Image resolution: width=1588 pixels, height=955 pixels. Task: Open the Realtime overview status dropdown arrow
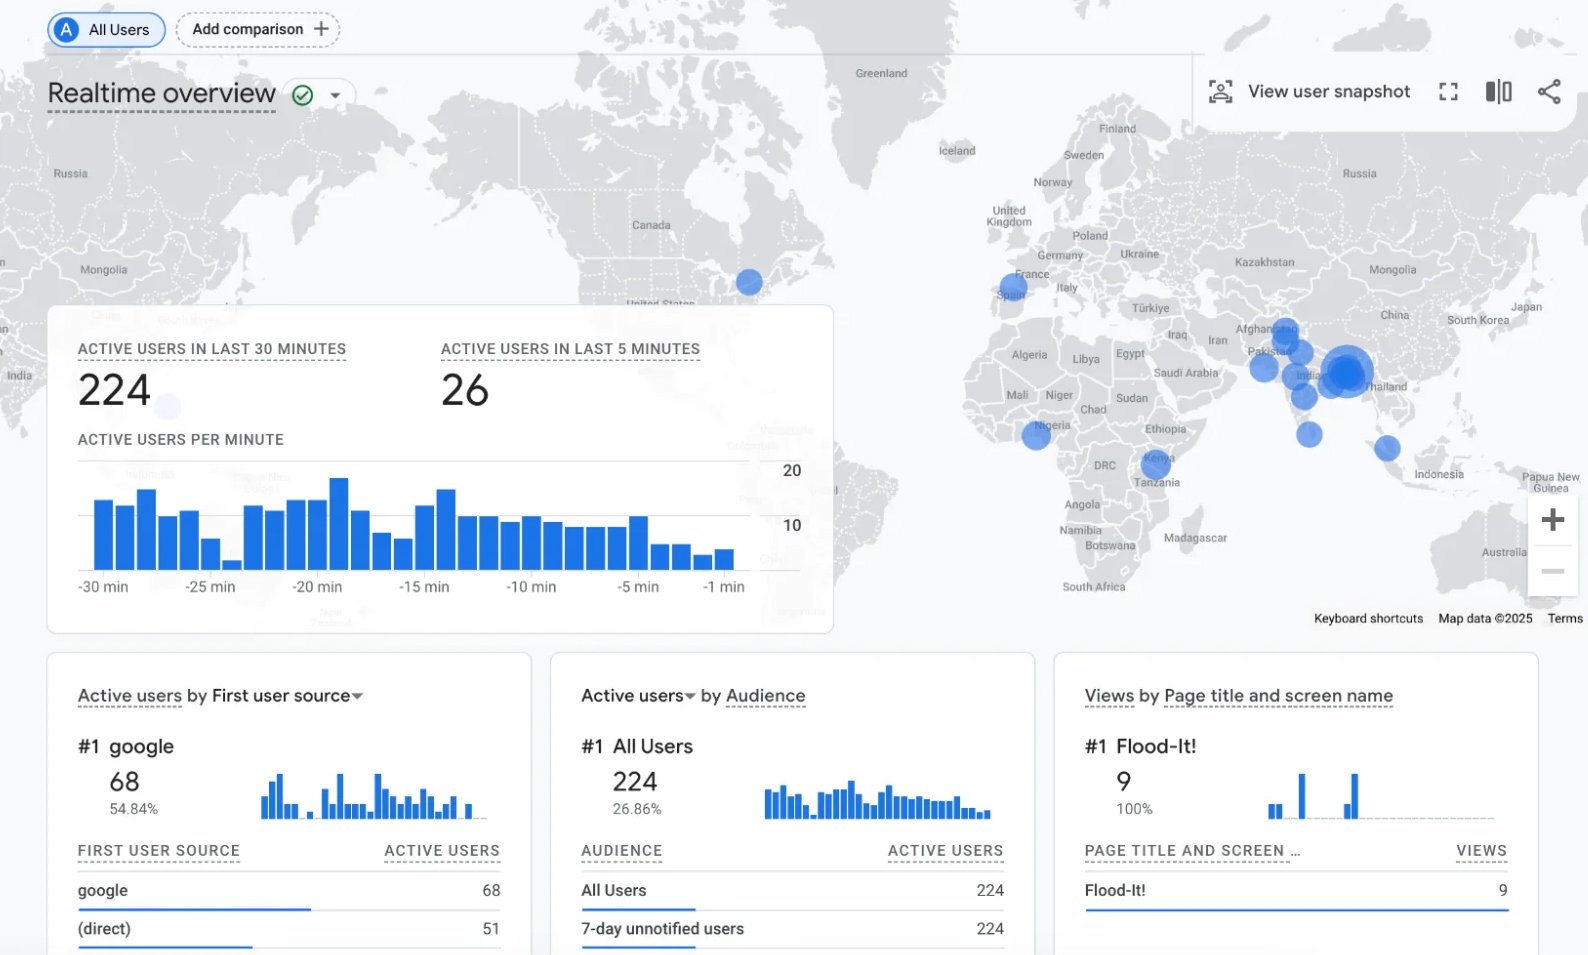336,96
